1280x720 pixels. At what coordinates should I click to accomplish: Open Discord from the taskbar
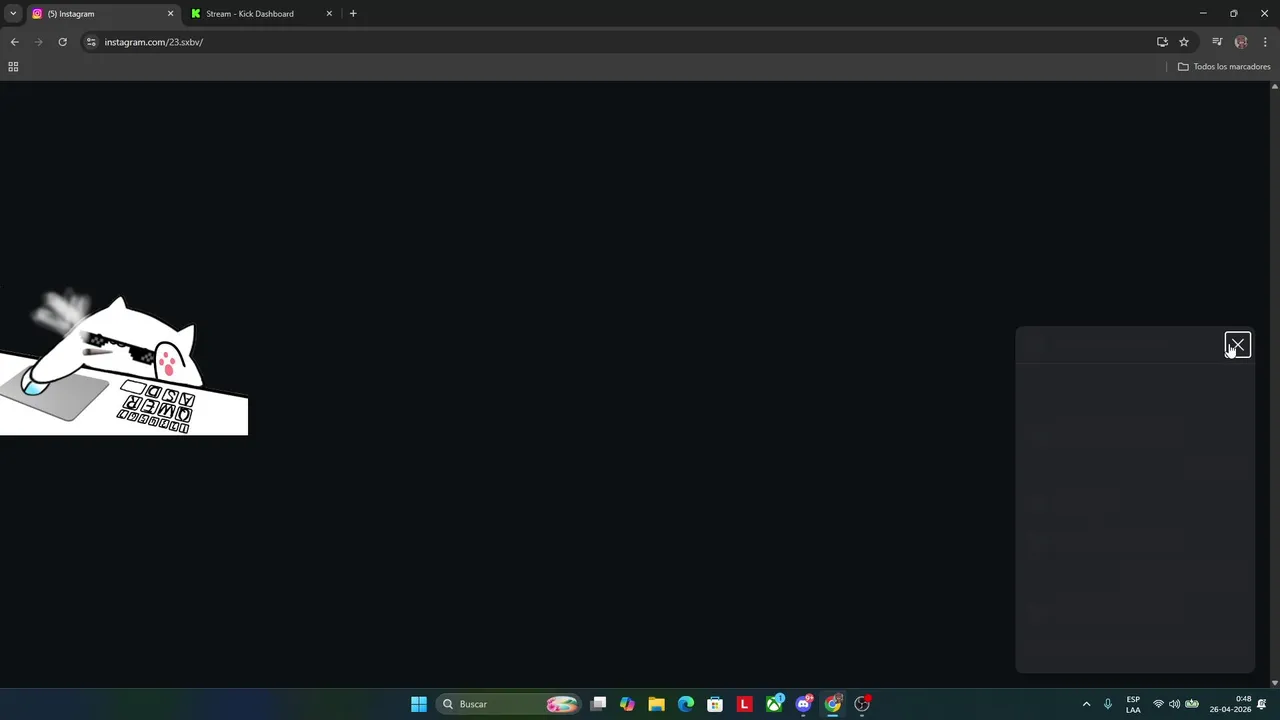coord(803,704)
